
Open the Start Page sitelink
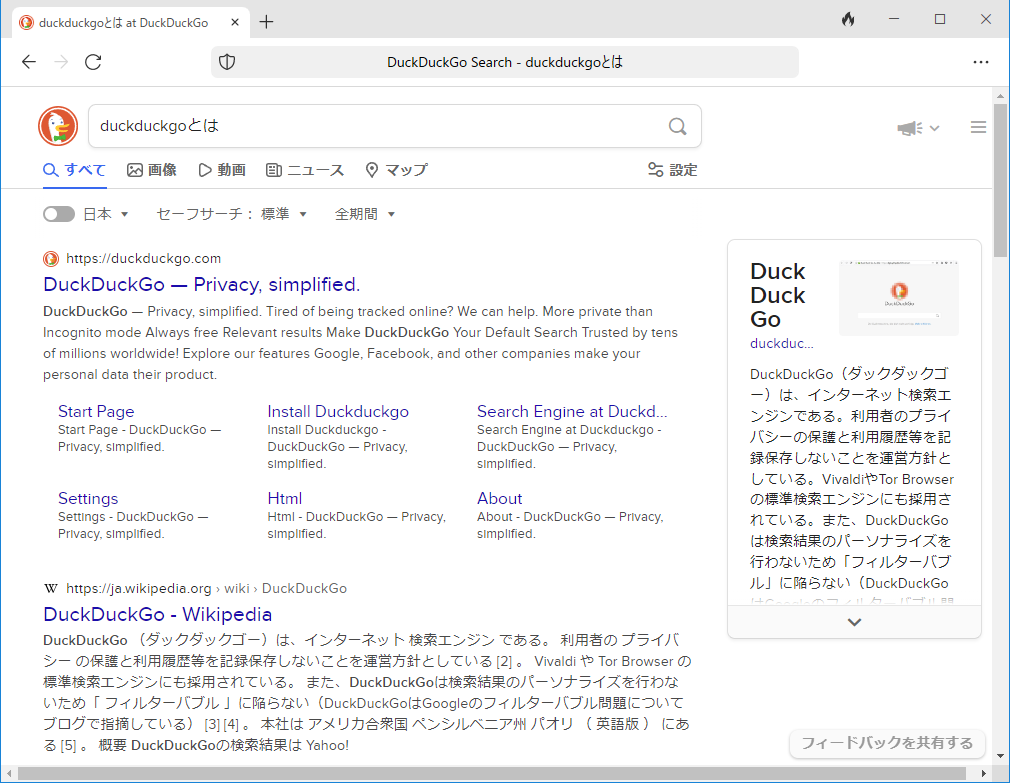point(96,411)
